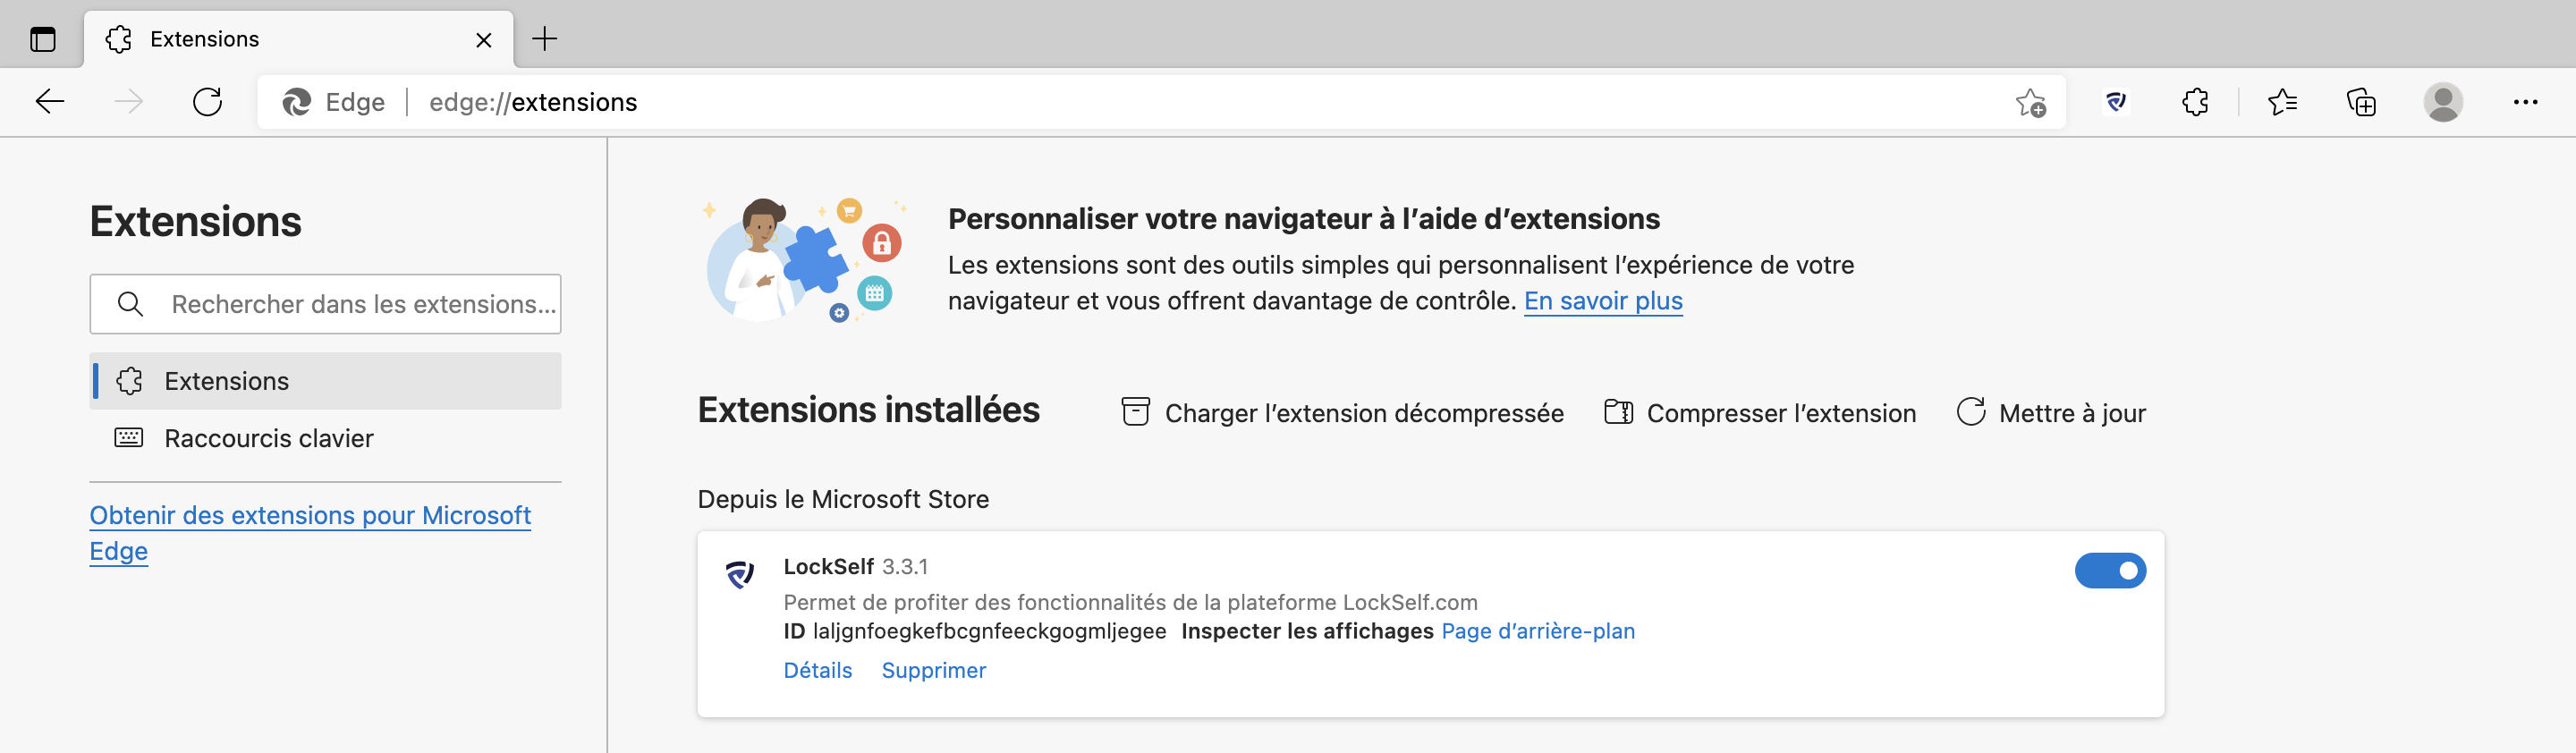Open the Favorites list icon
Viewport: 2576px width, 753px height.
pyautogui.click(x=2283, y=102)
